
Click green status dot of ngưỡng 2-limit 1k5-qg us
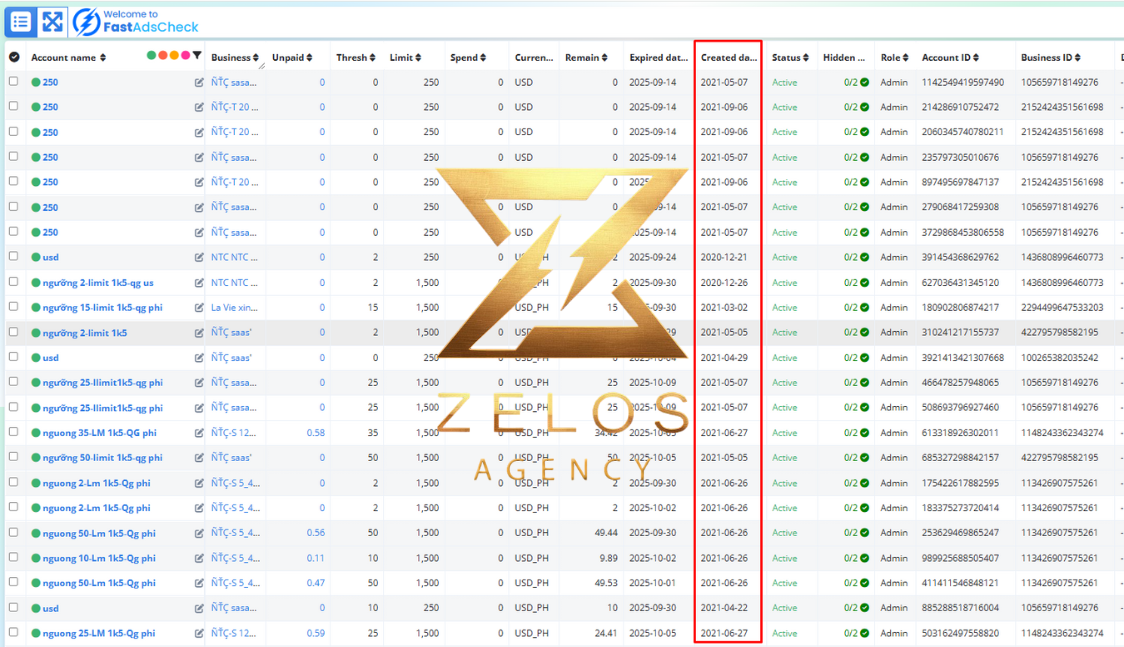pyautogui.click(x=36, y=282)
